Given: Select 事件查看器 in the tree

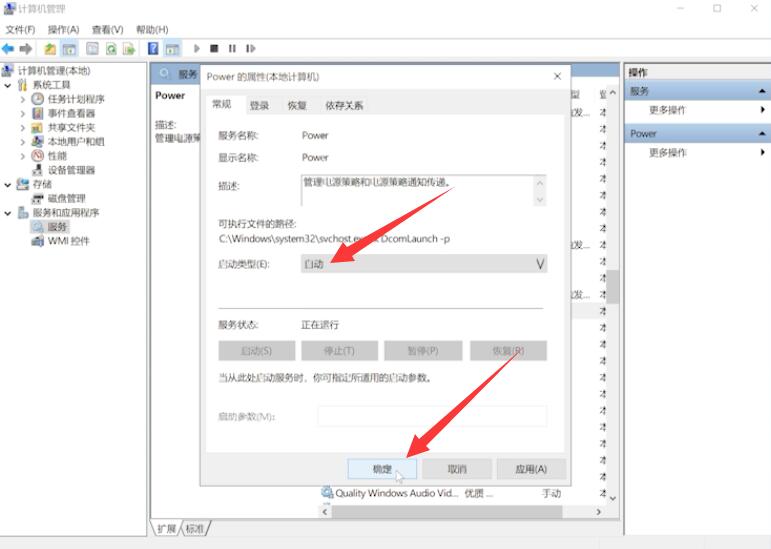Looking at the screenshot, I should (71, 114).
